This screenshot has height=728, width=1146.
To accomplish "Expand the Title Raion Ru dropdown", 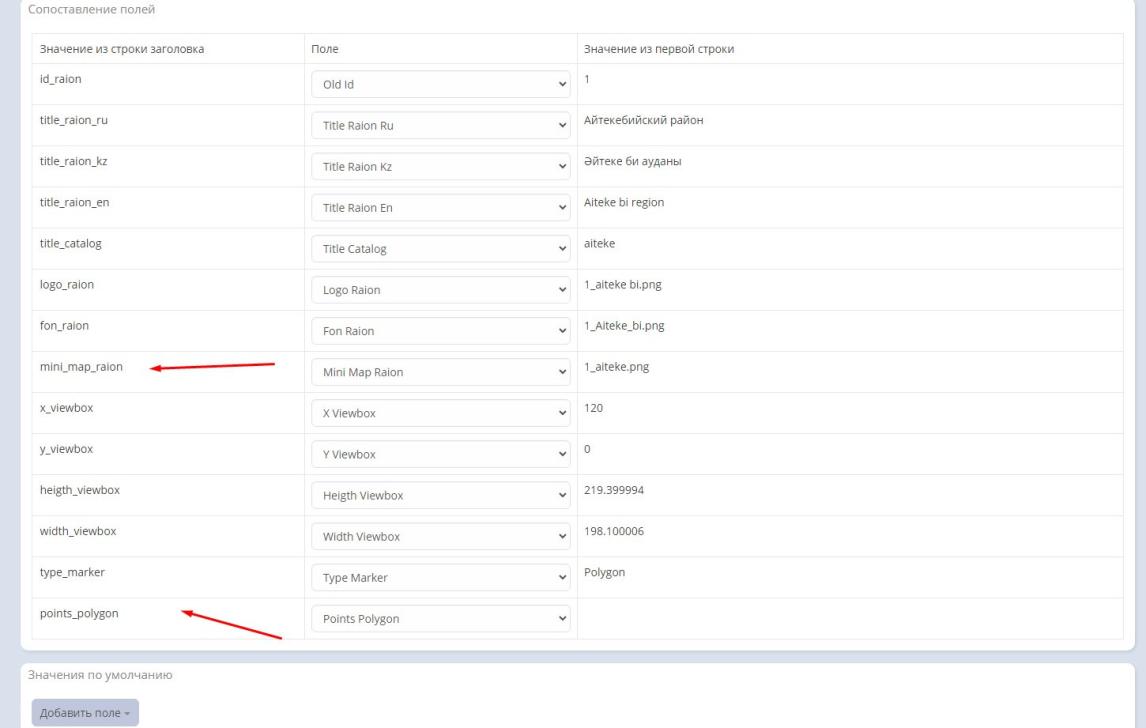I will click(440, 126).
